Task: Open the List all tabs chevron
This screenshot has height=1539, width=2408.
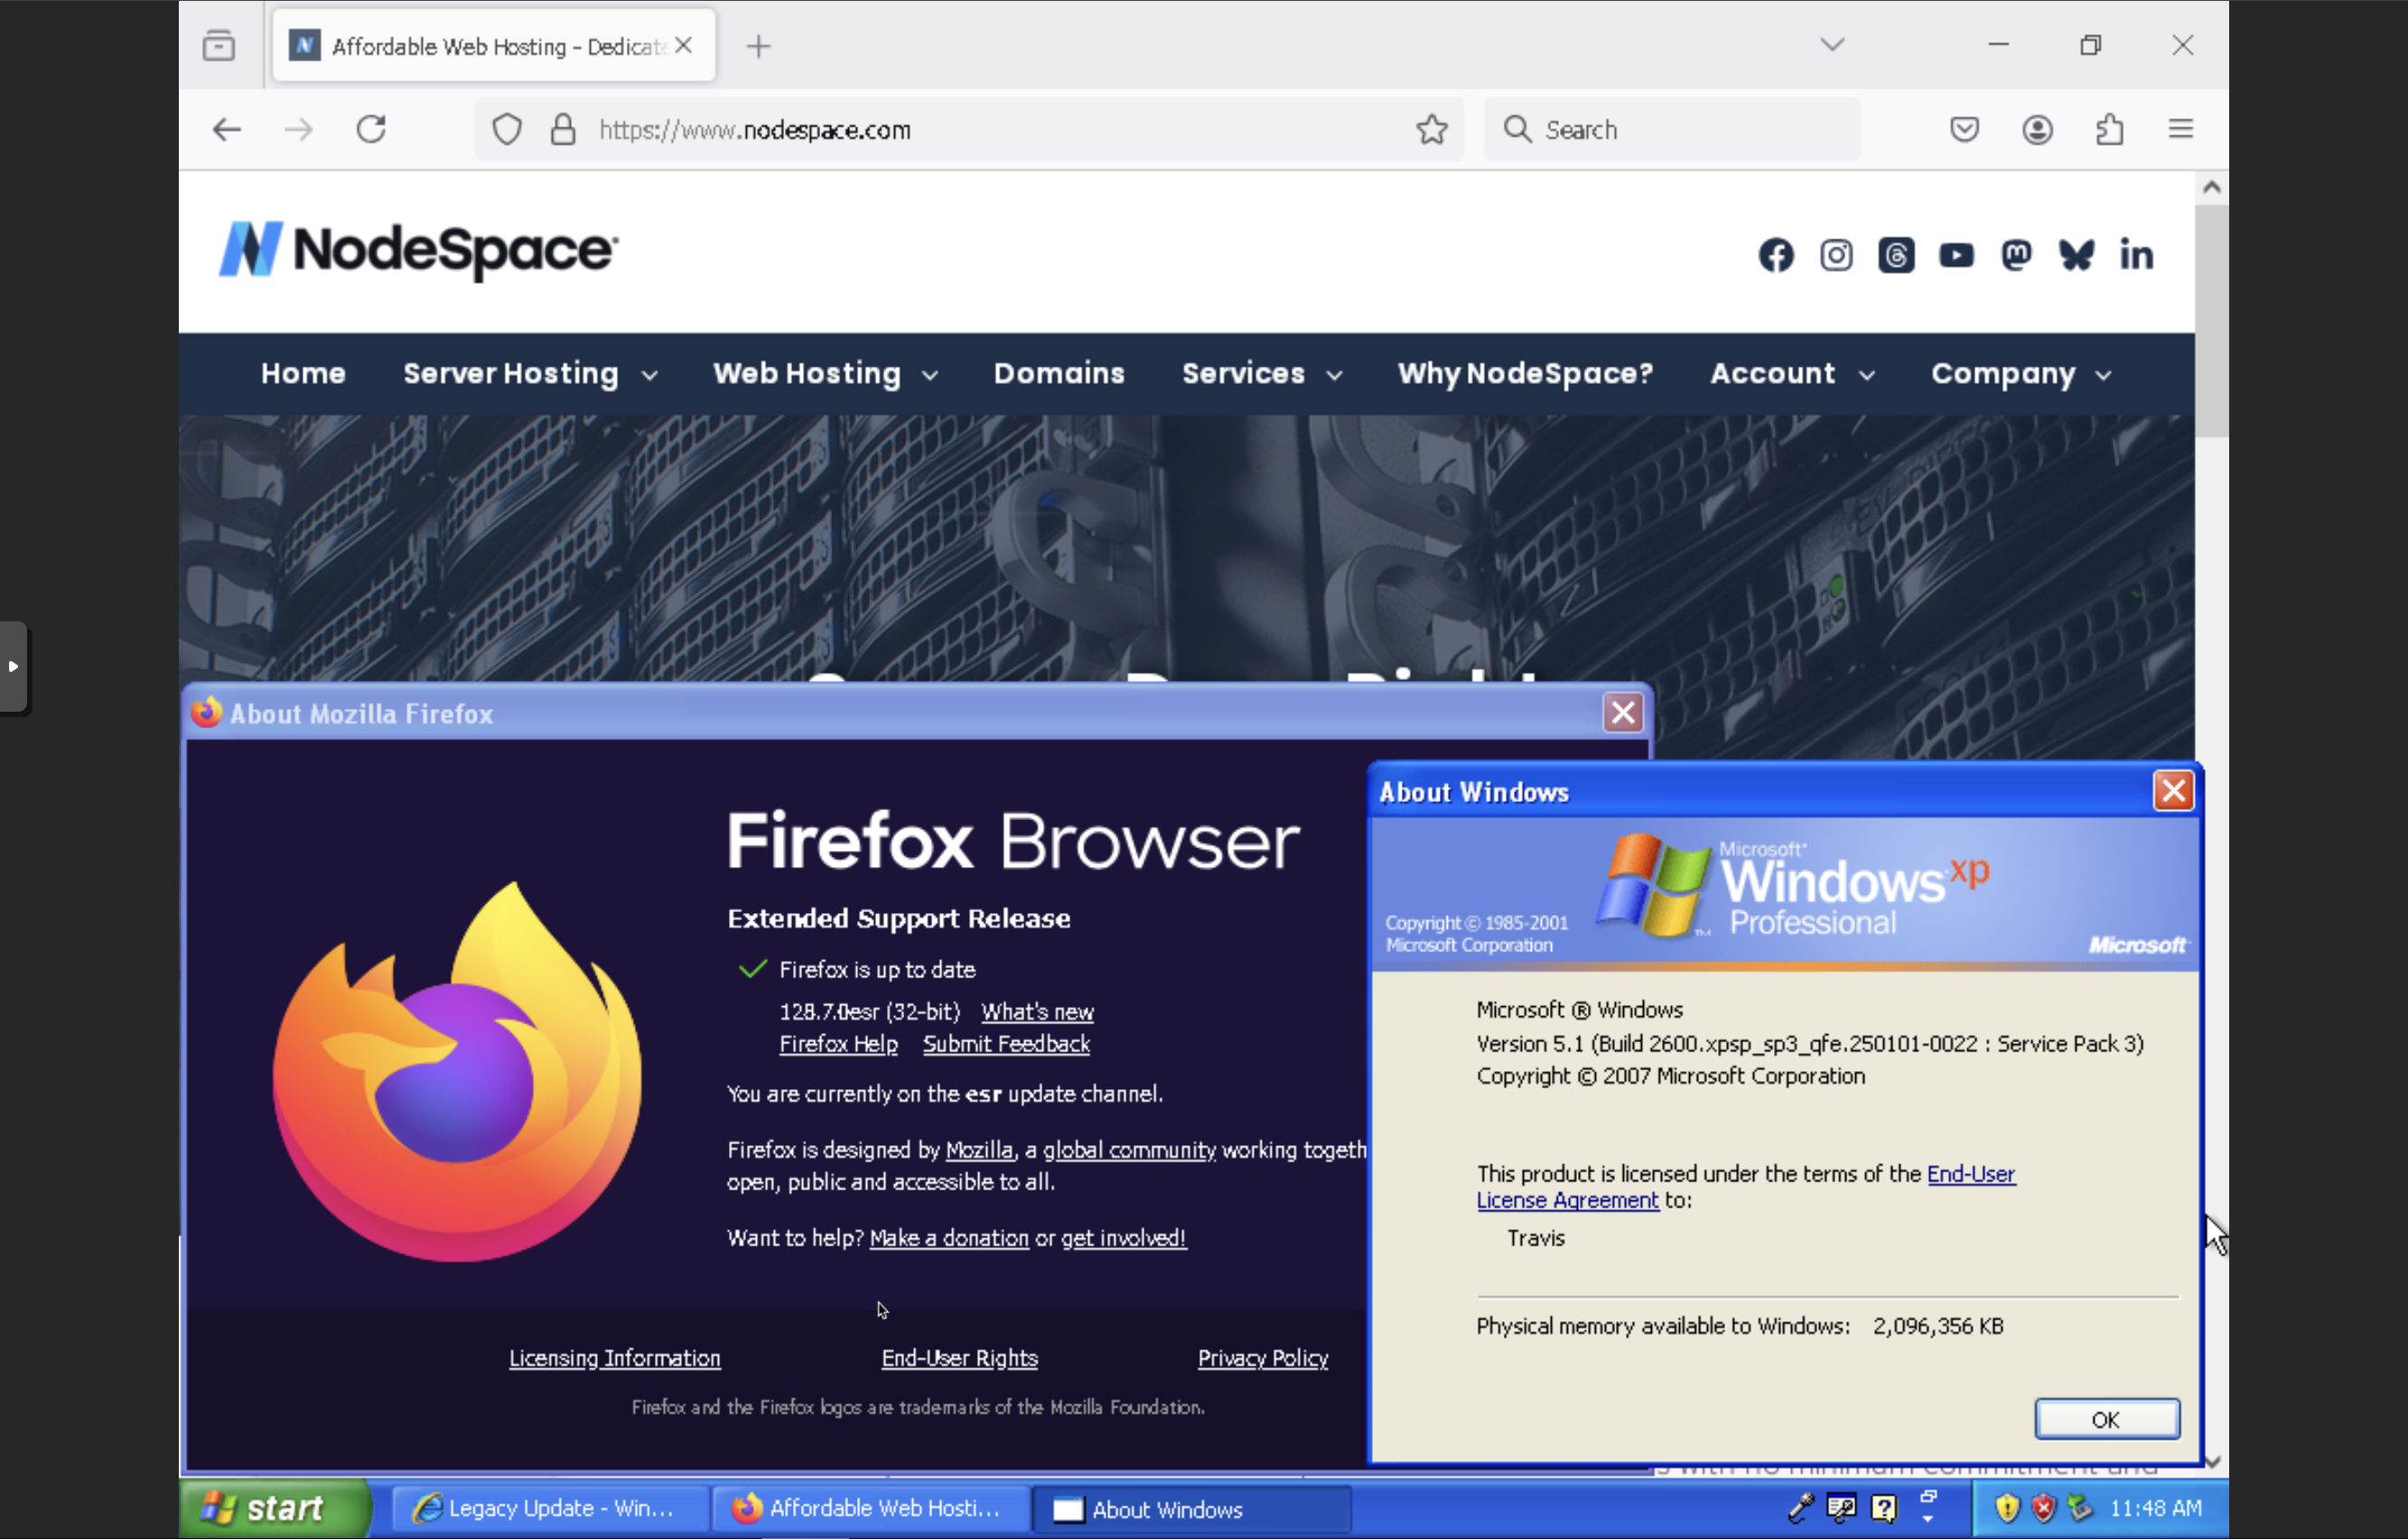Action: click(1832, 45)
